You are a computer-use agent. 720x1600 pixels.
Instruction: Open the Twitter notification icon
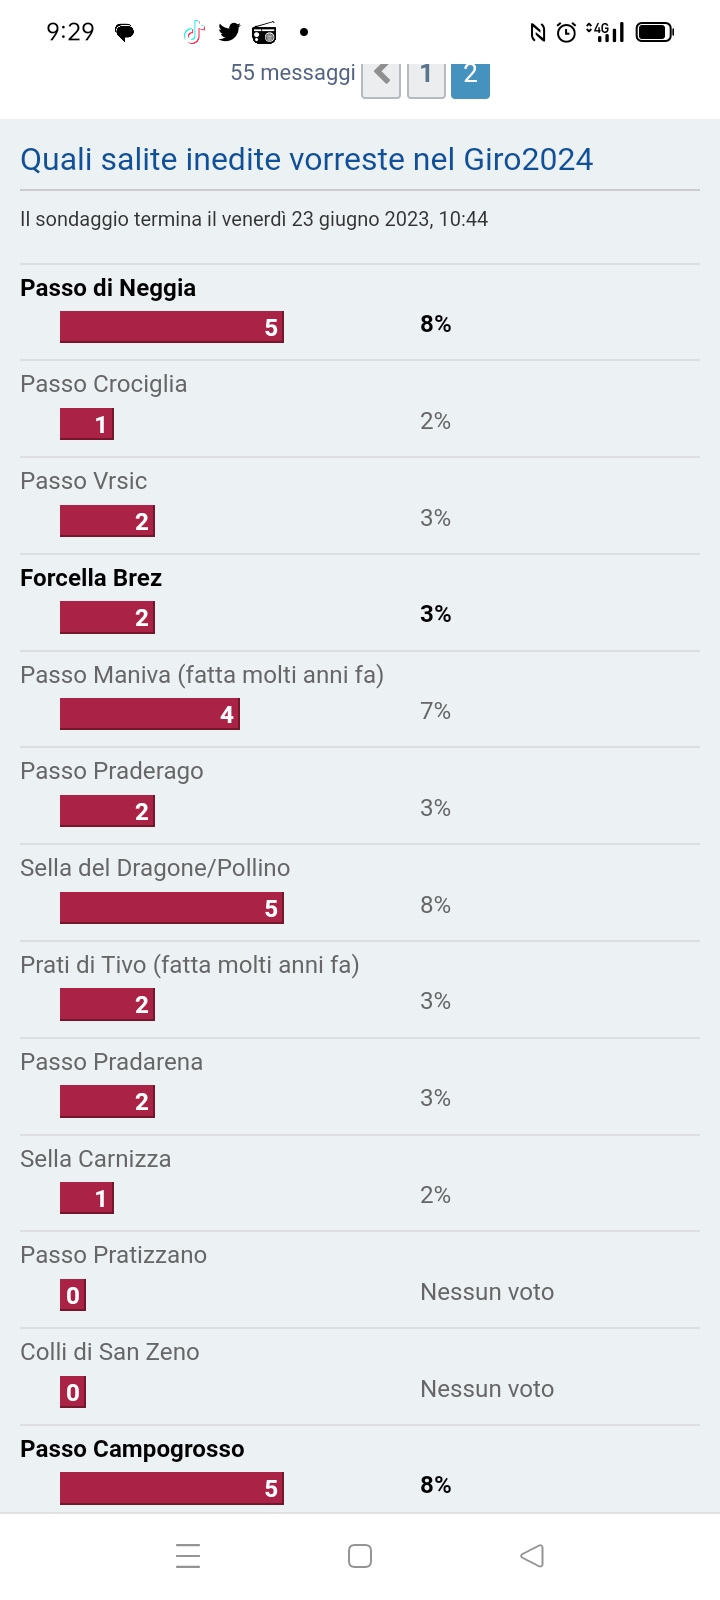click(x=229, y=33)
